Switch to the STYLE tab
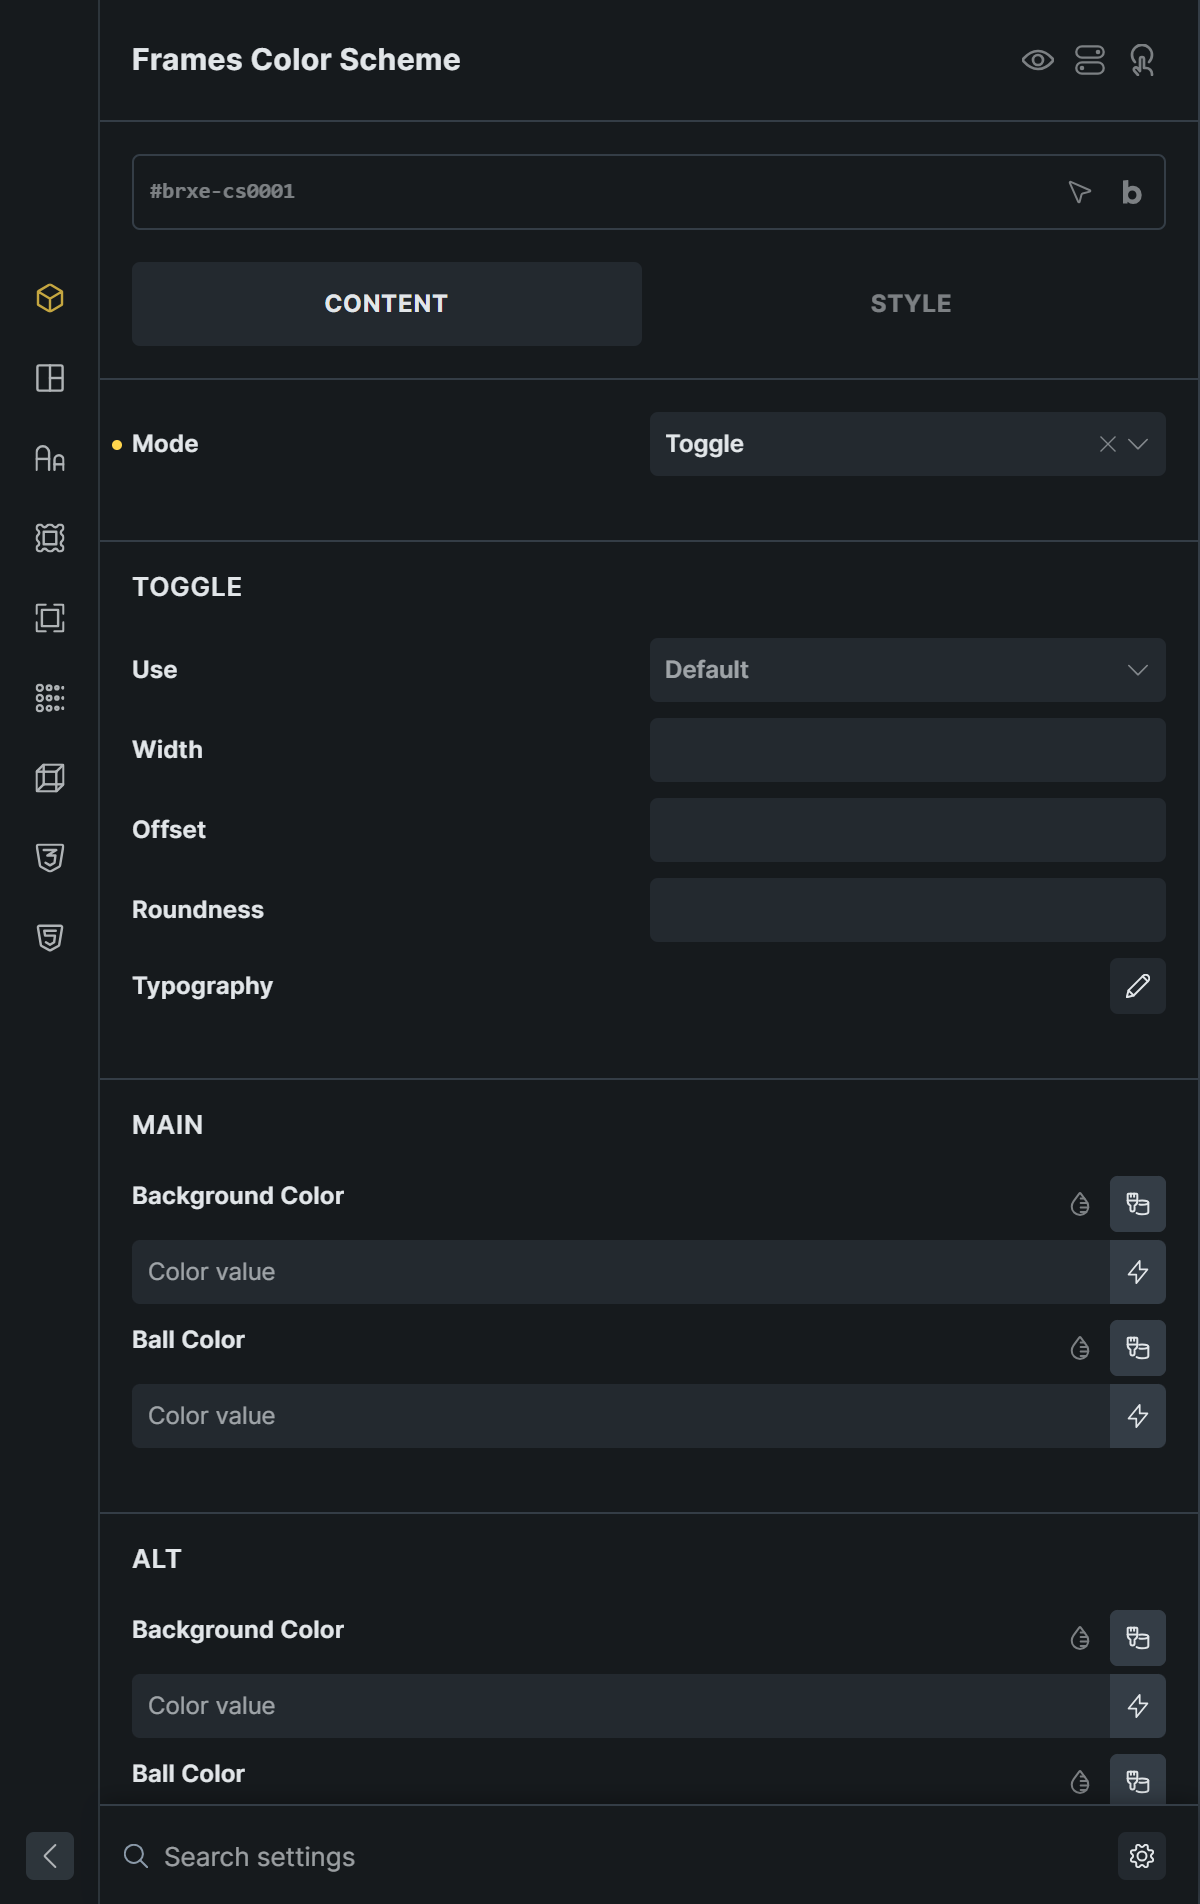The height and width of the screenshot is (1904, 1200). (x=911, y=304)
